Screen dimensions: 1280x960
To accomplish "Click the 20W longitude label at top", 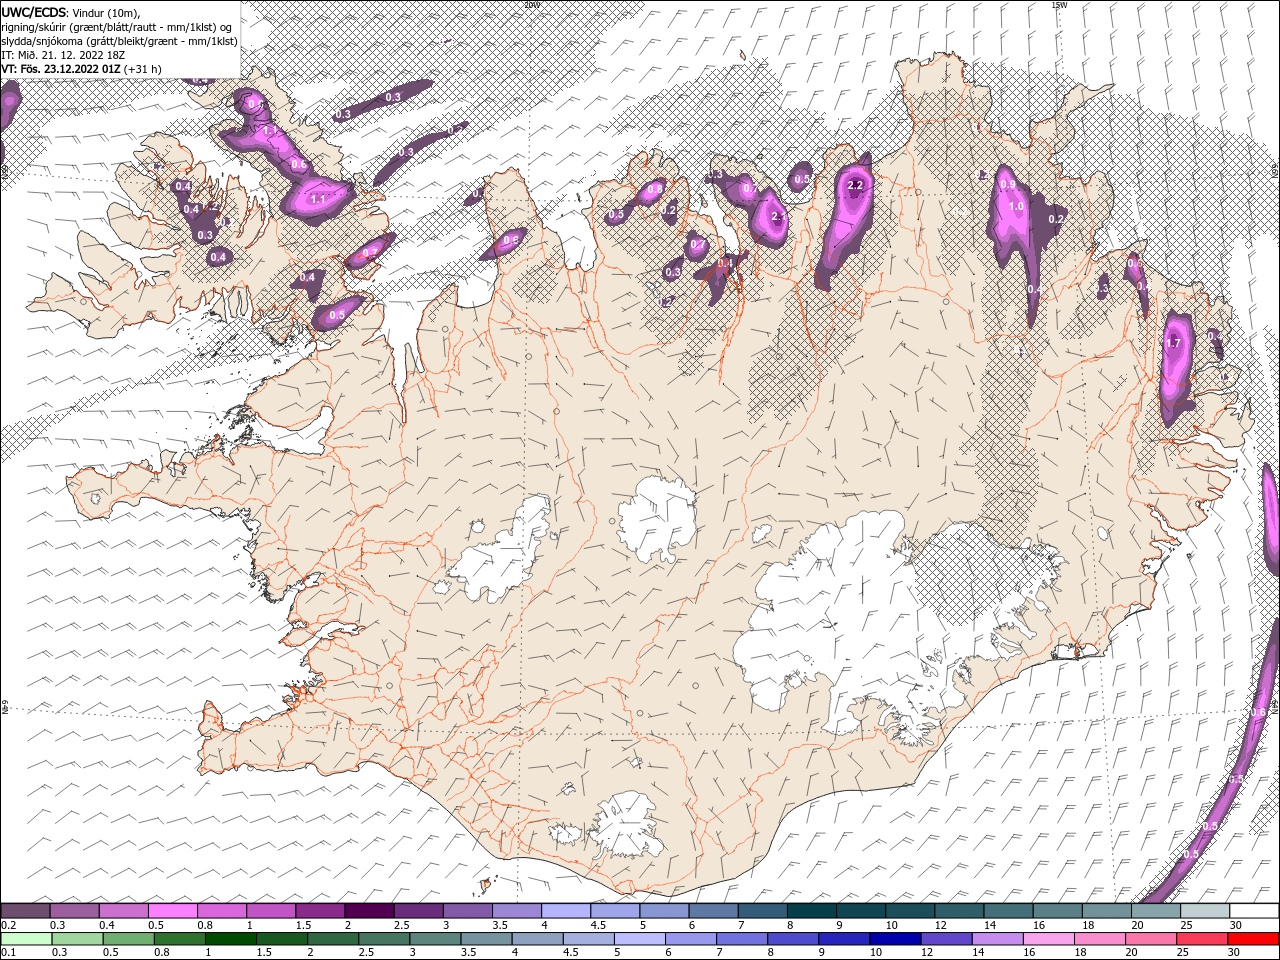I will (x=531, y=5).
